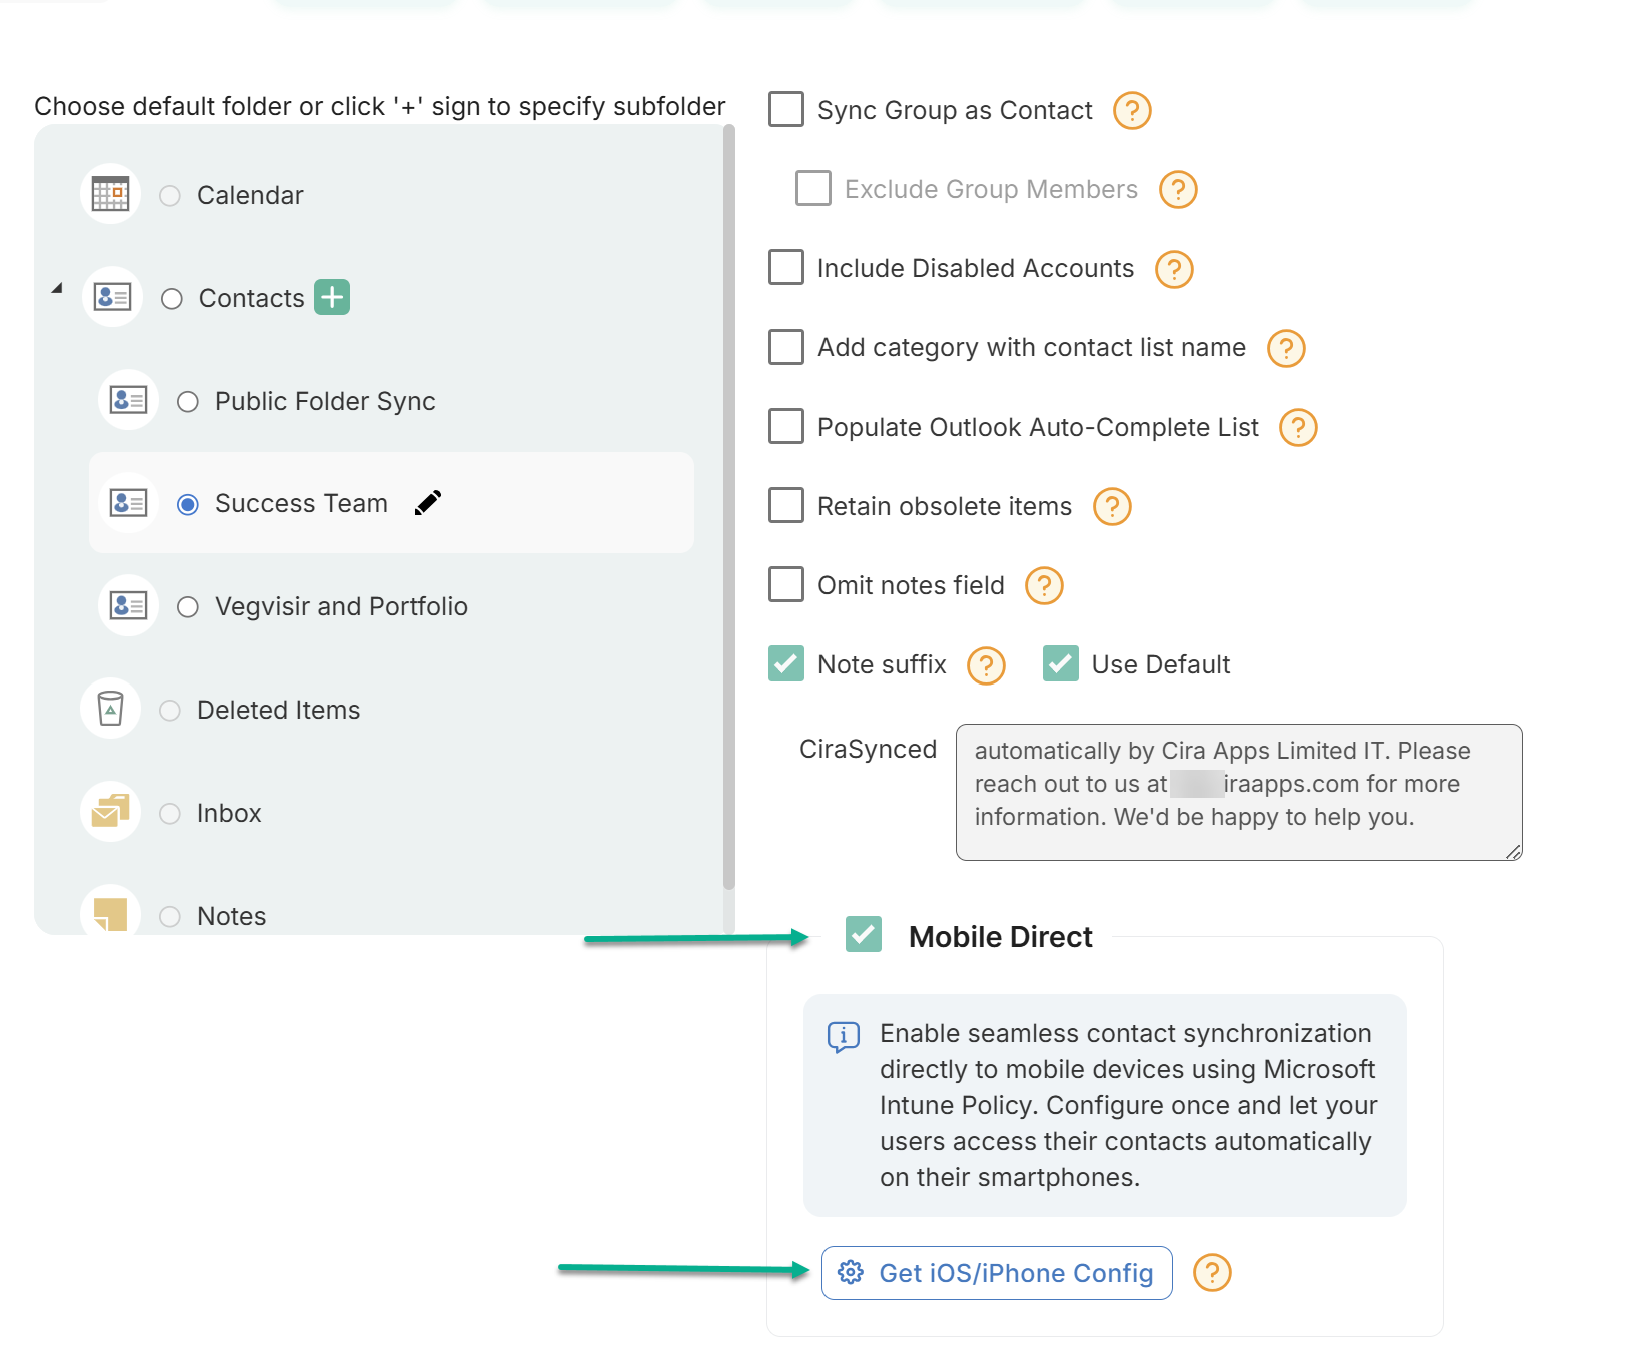The width and height of the screenshot is (1644, 1364).
Task: Click the Get iOS/iPhone Config button
Action: (x=995, y=1273)
